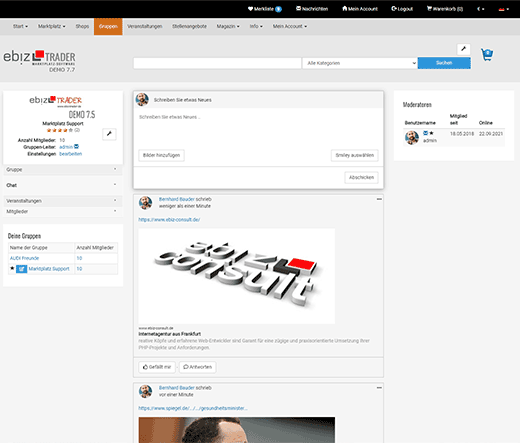
Task: Open Stellenangebote in navigation bar
Action: point(189,26)
